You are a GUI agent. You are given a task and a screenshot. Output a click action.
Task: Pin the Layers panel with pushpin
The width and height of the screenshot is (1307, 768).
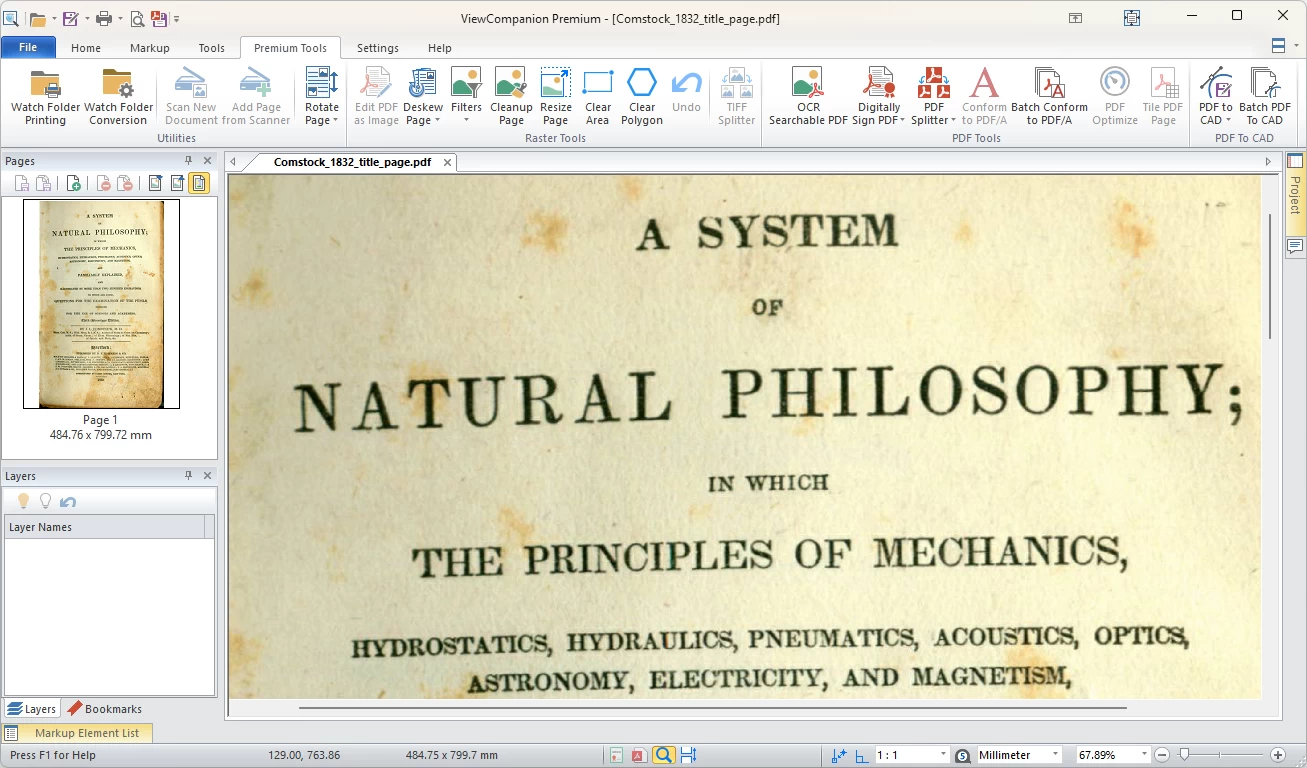(188, 476)
